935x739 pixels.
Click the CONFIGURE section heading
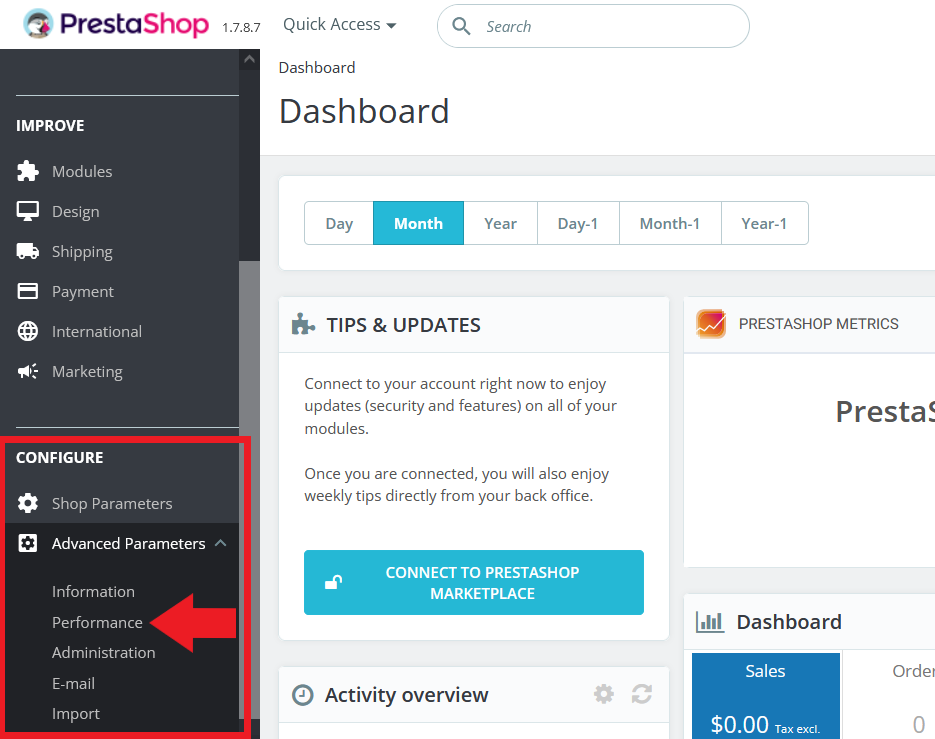60,457
